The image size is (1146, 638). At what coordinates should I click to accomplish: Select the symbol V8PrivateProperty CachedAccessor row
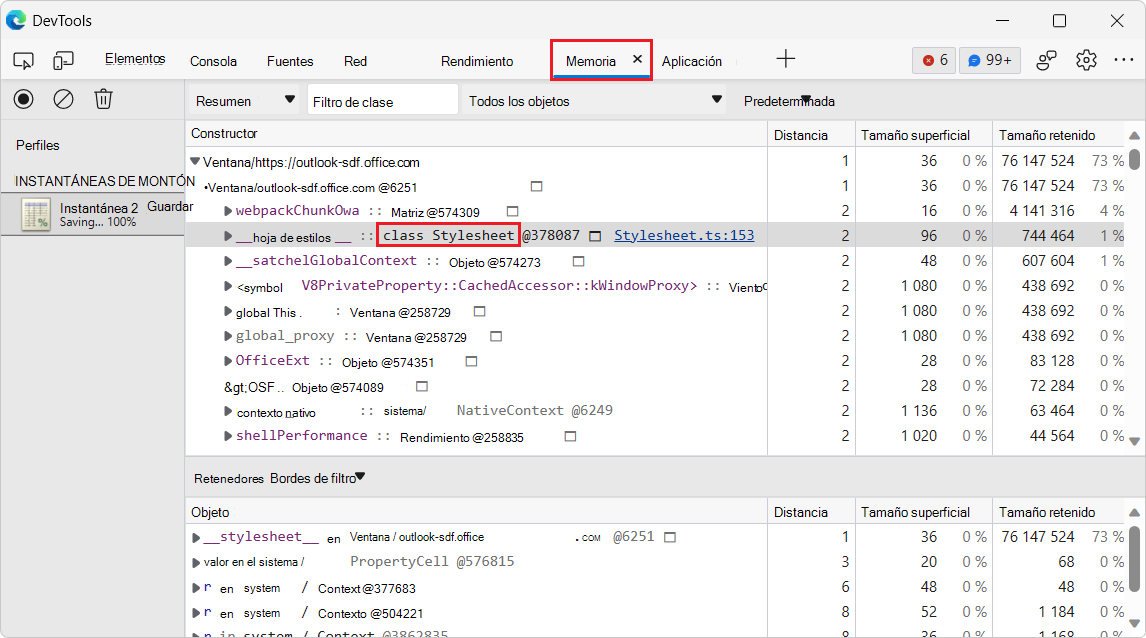(x=656, y=286)
